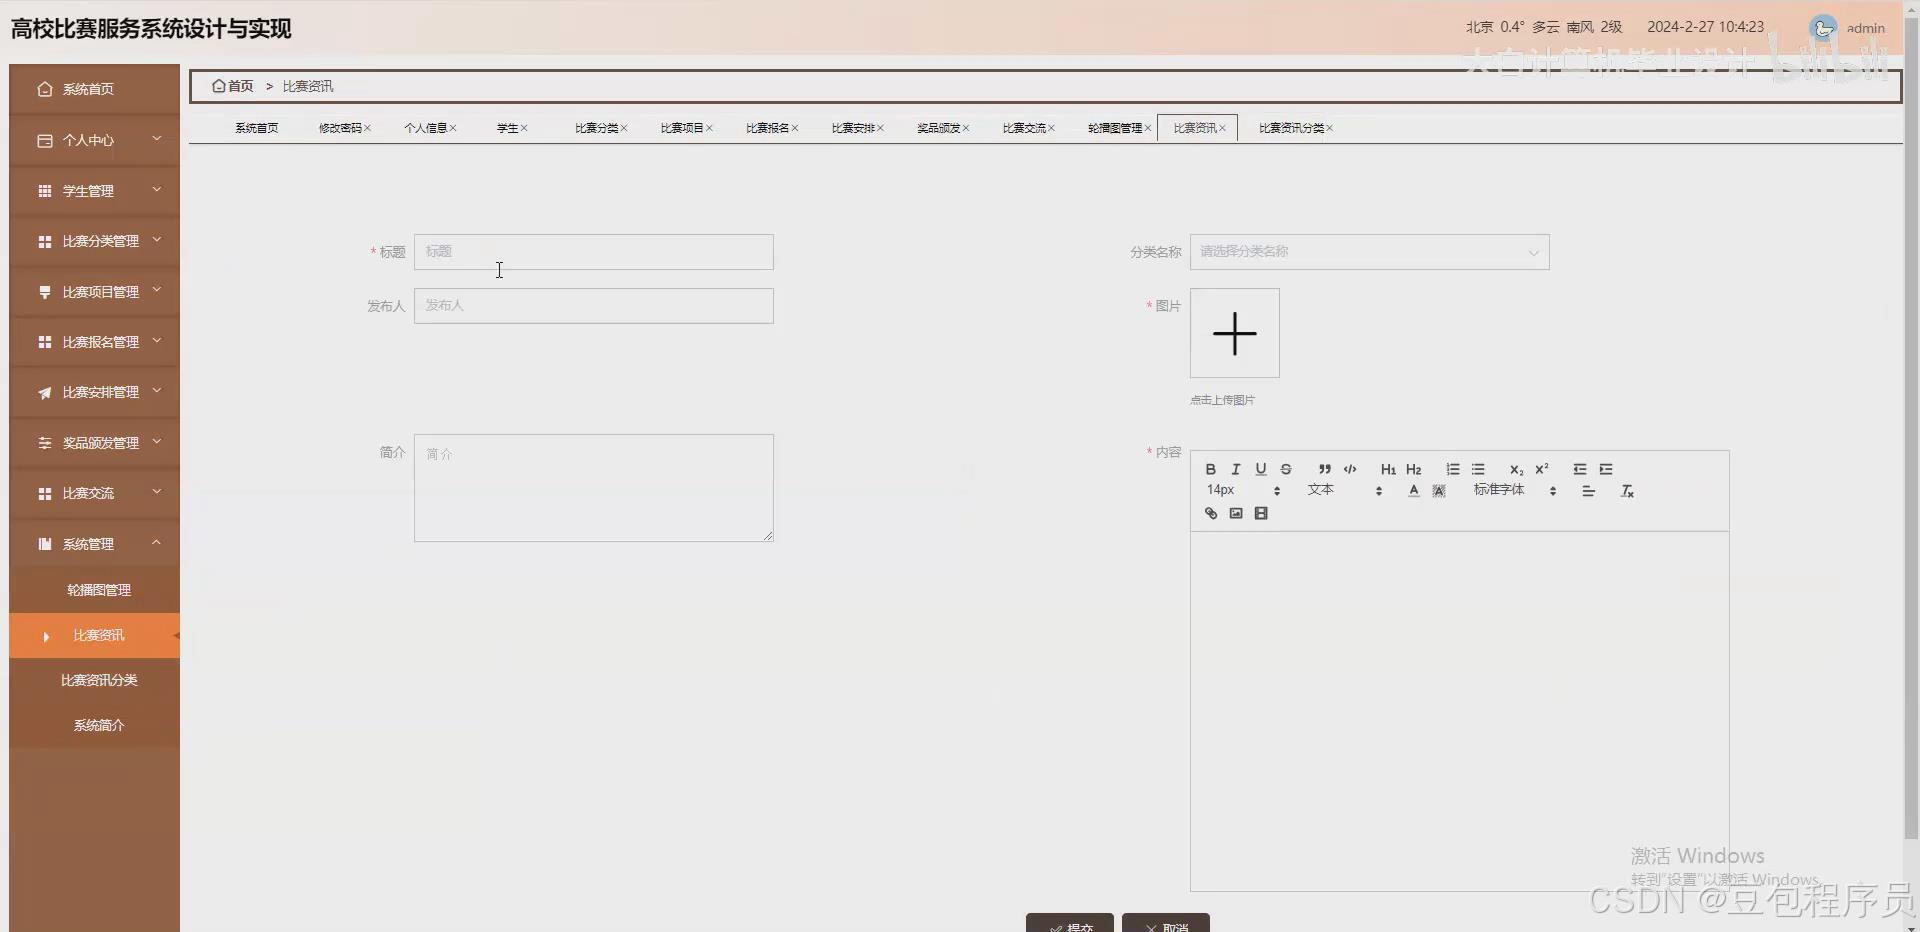Screen dimensions: 1920x932
Task: Apply Heading 2 style
Action: pos(1413,469)
